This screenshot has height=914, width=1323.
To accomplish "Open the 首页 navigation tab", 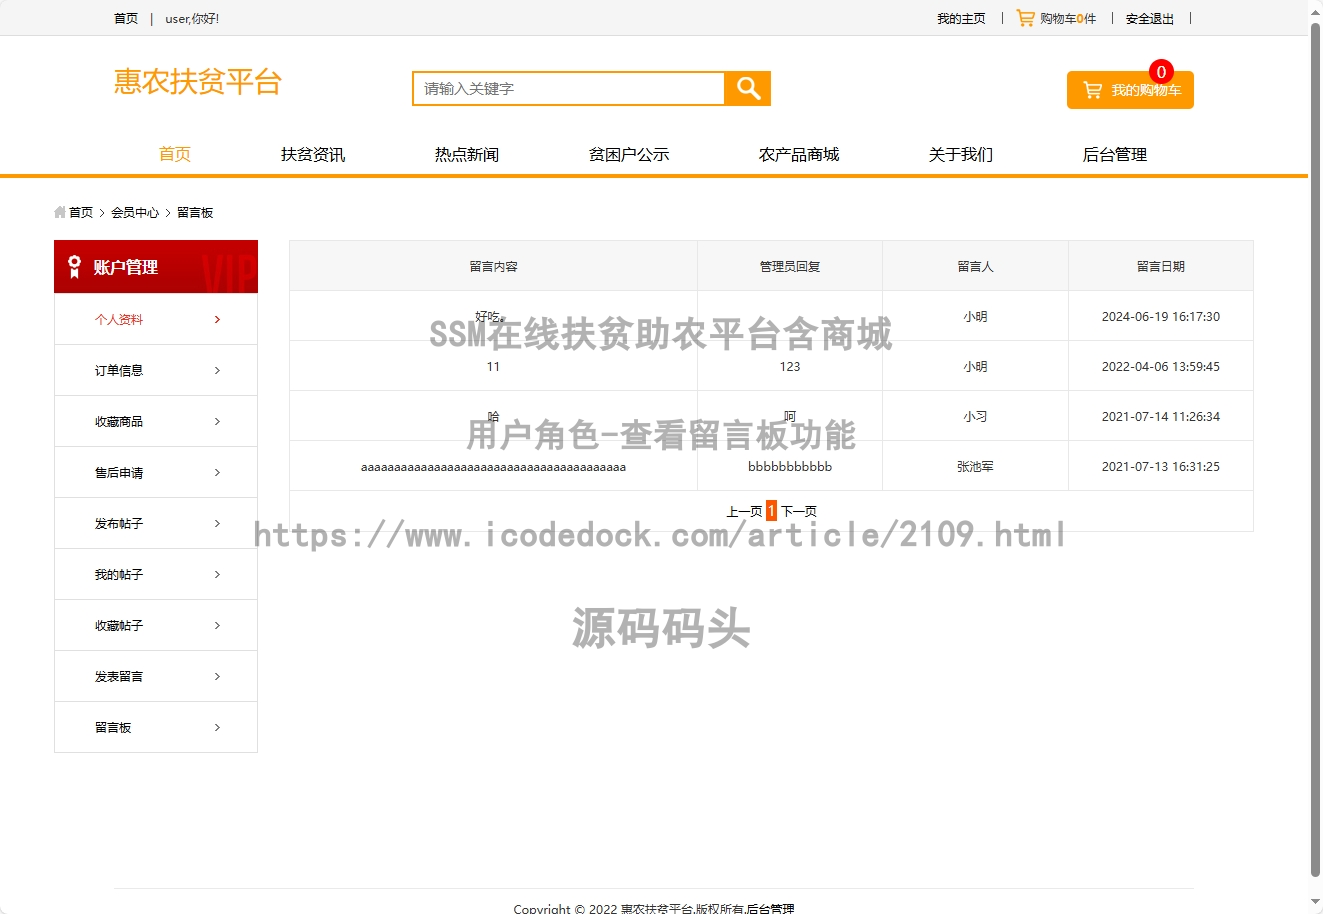I will 175,154.
